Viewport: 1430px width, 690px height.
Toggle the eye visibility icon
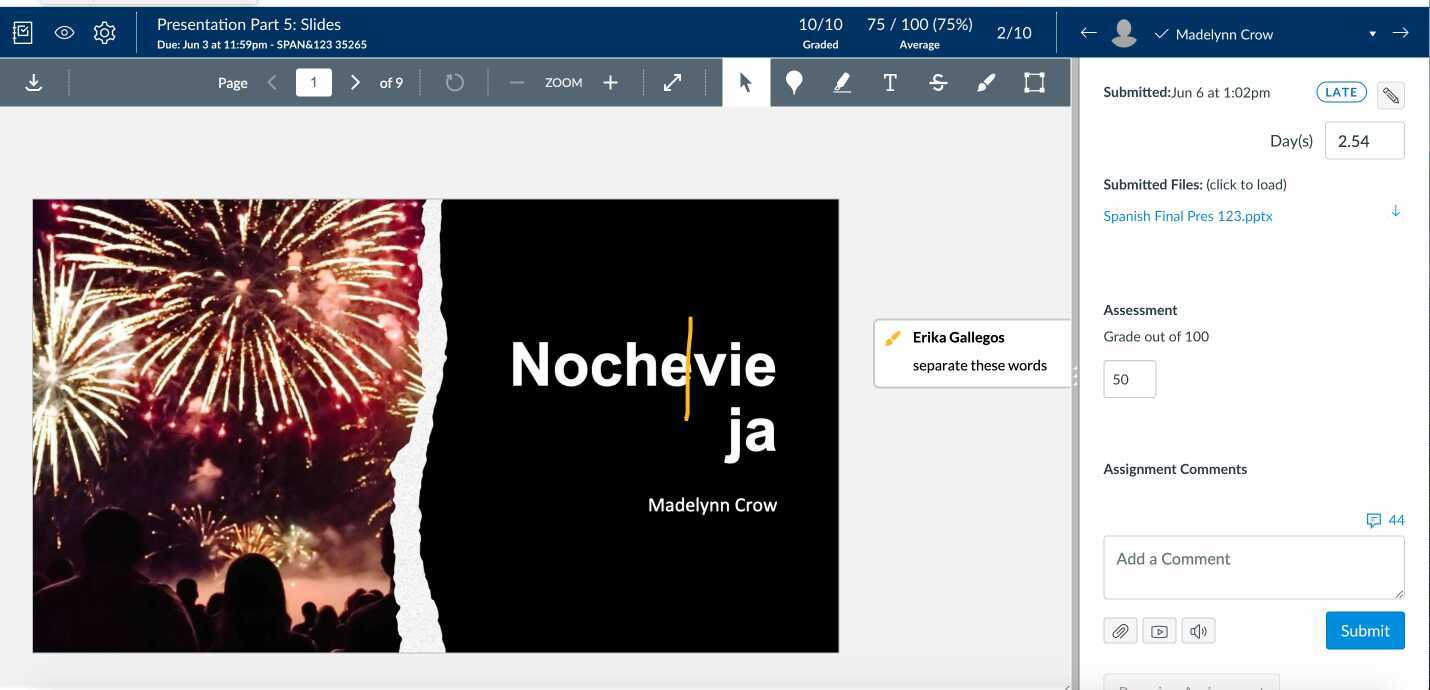(x=64, y=33)
